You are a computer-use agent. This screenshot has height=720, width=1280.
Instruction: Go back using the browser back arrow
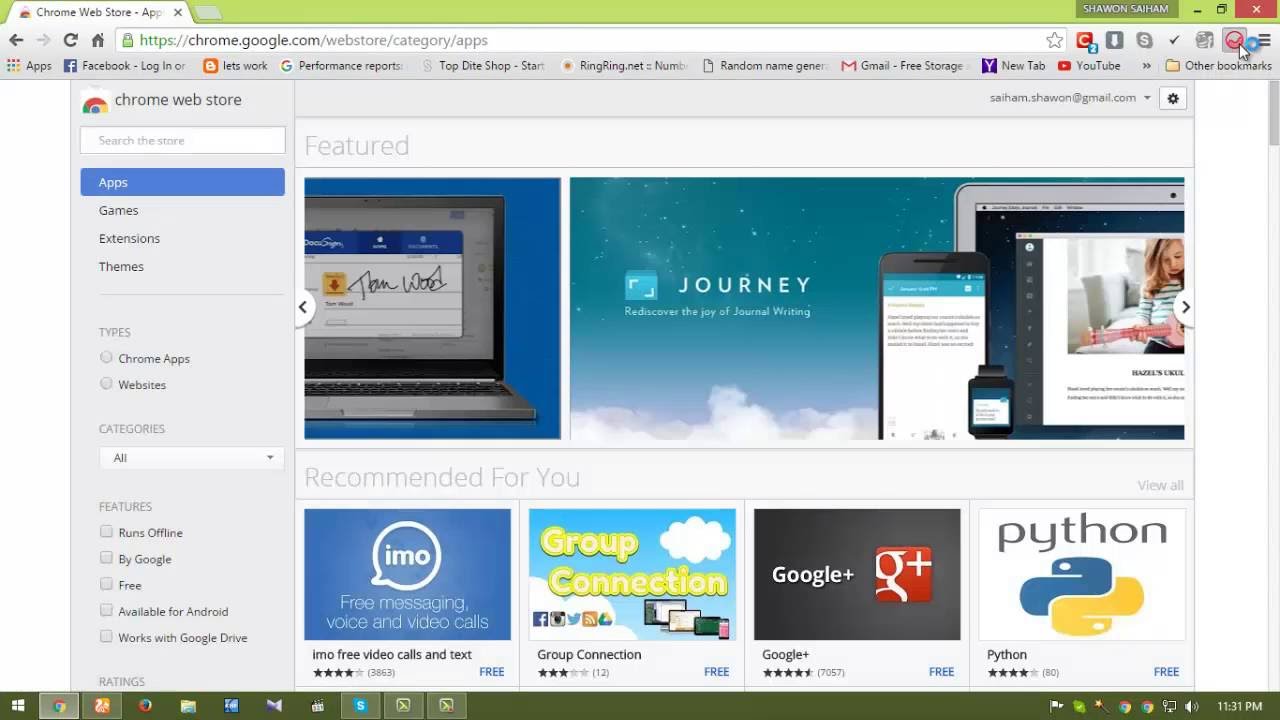16,40
